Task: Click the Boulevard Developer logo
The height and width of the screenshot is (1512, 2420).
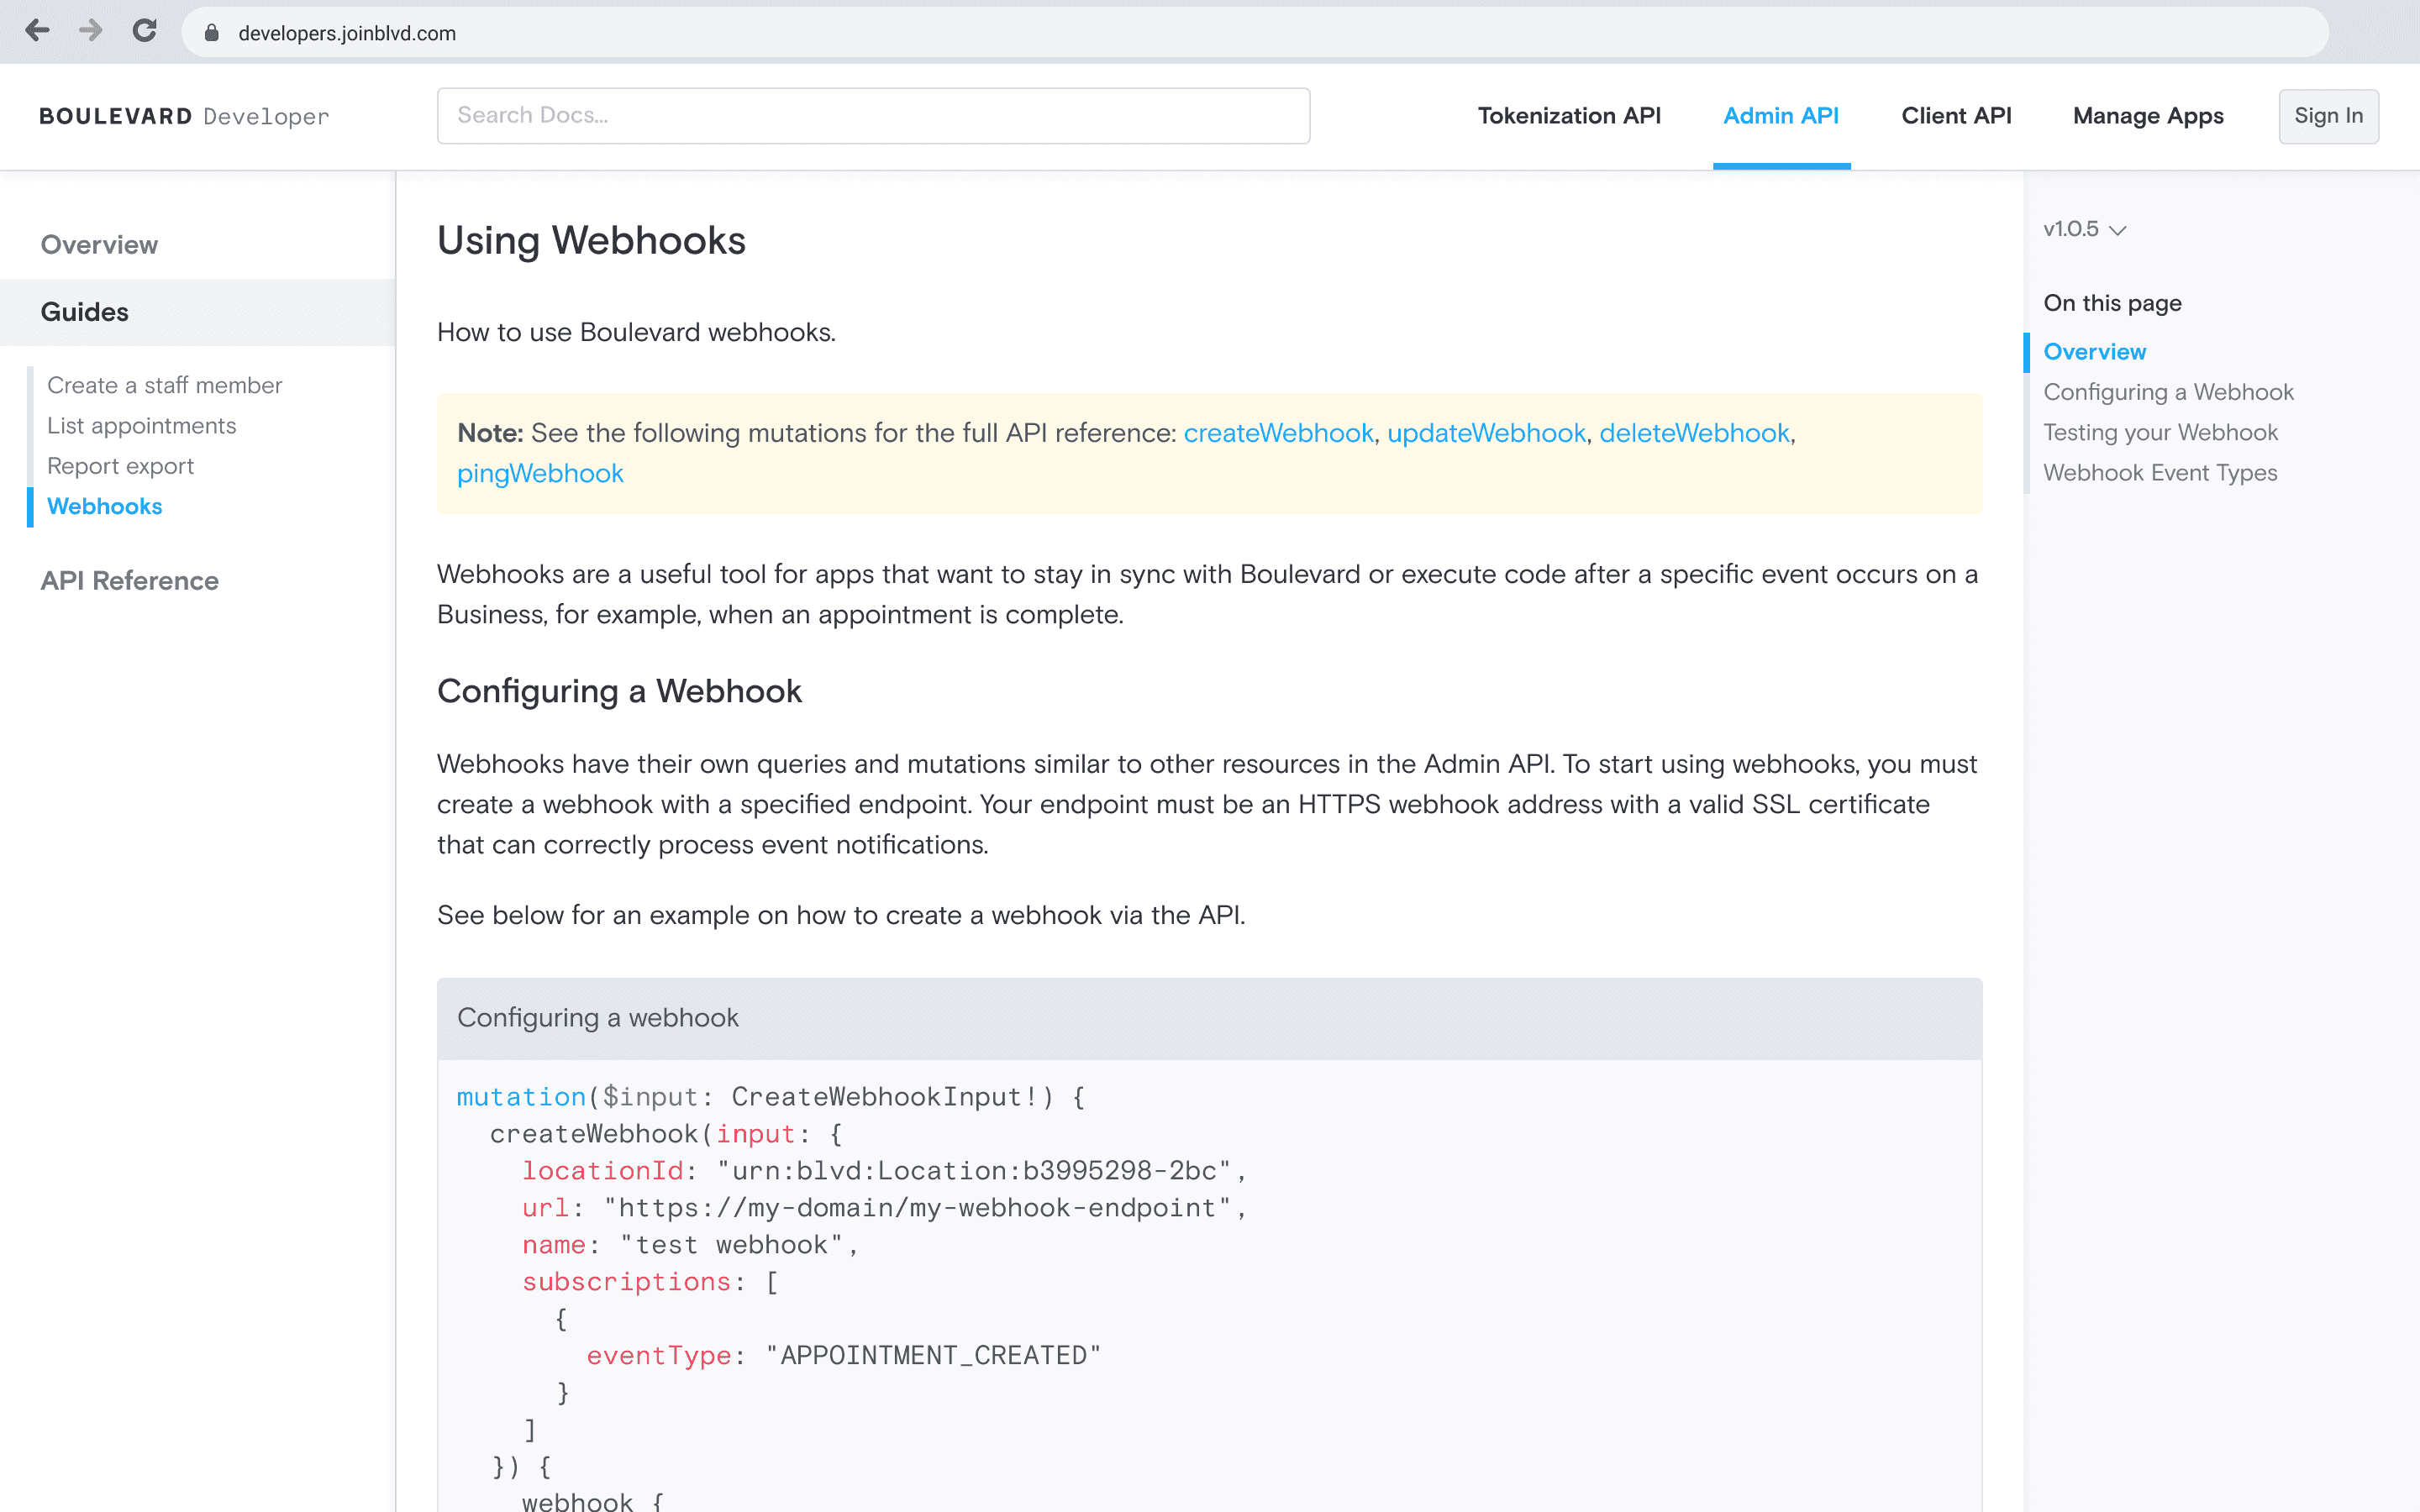Action: click(184, 116)
